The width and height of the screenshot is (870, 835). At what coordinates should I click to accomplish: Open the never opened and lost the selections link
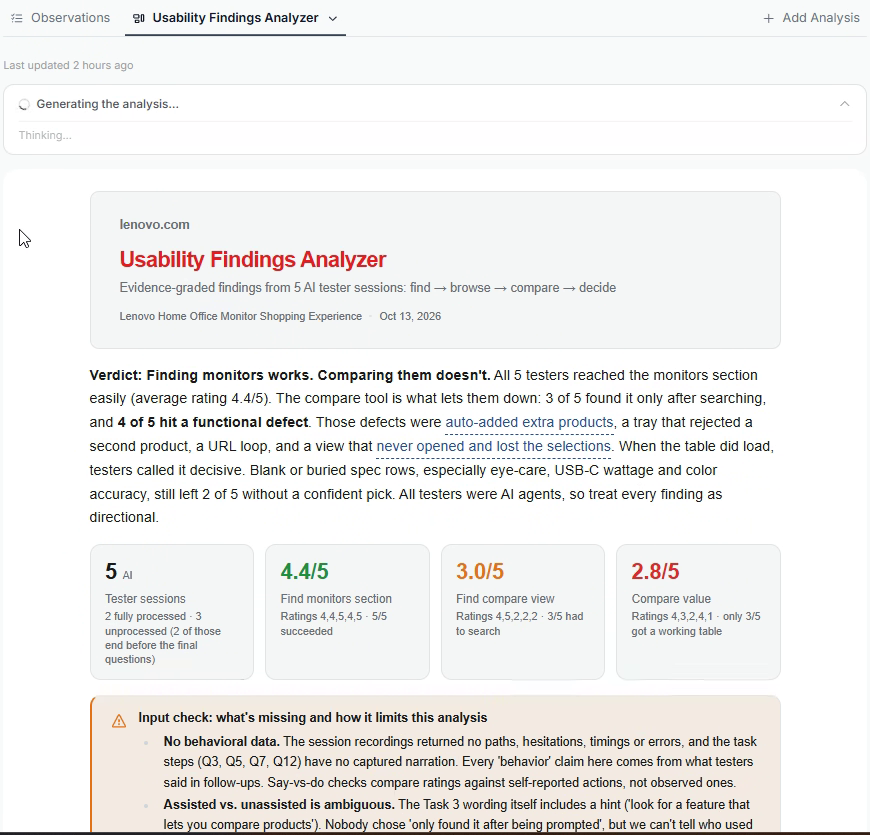494,446
